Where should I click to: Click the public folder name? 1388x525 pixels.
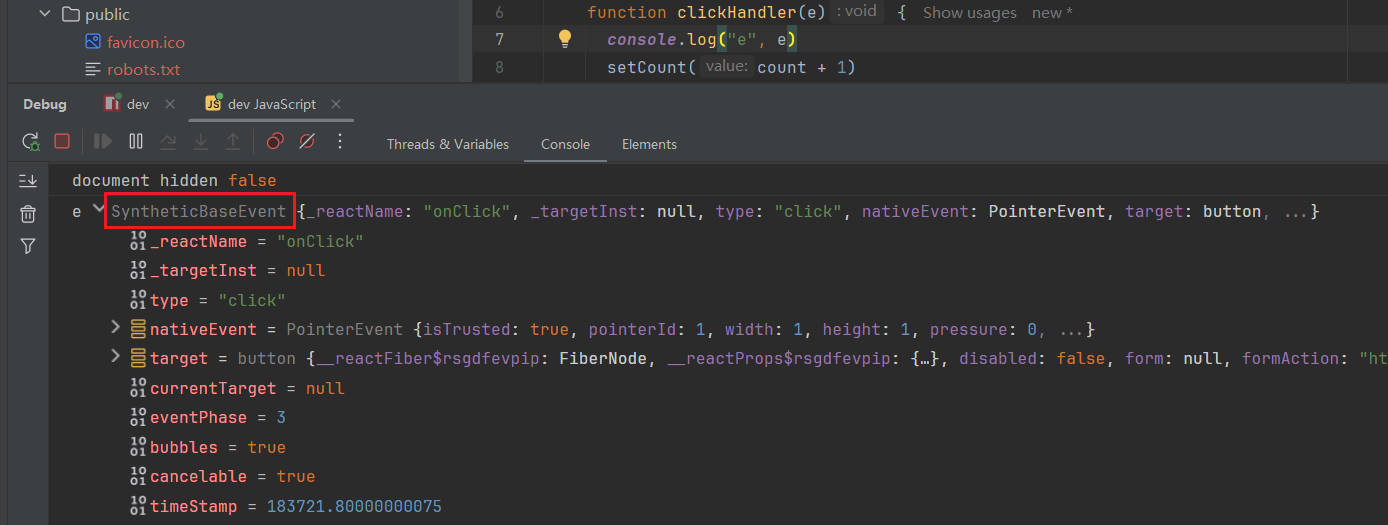pyautogui.click(x=108, y=15)
